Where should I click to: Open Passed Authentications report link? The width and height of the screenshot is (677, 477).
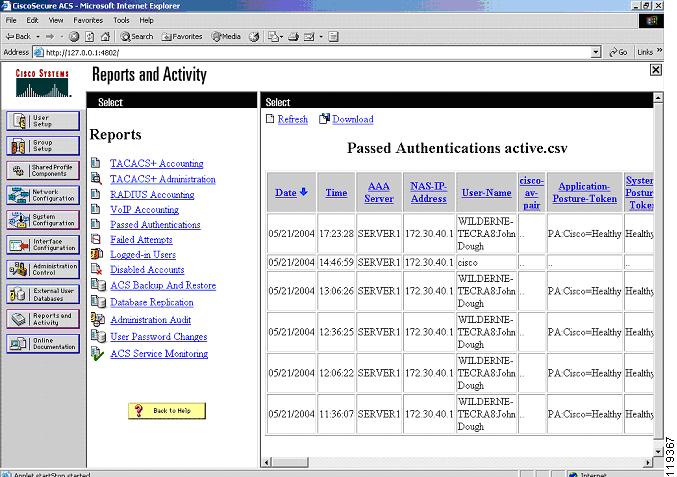coord(155,224)
